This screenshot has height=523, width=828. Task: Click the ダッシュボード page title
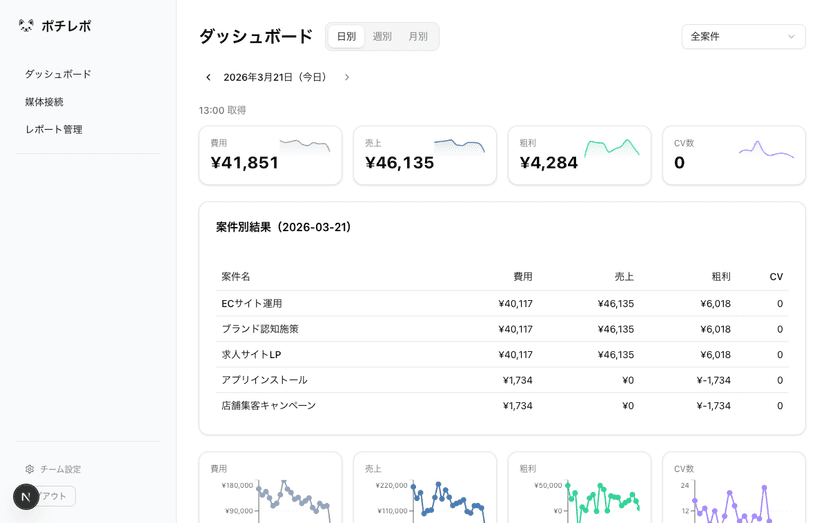(256, 36)
